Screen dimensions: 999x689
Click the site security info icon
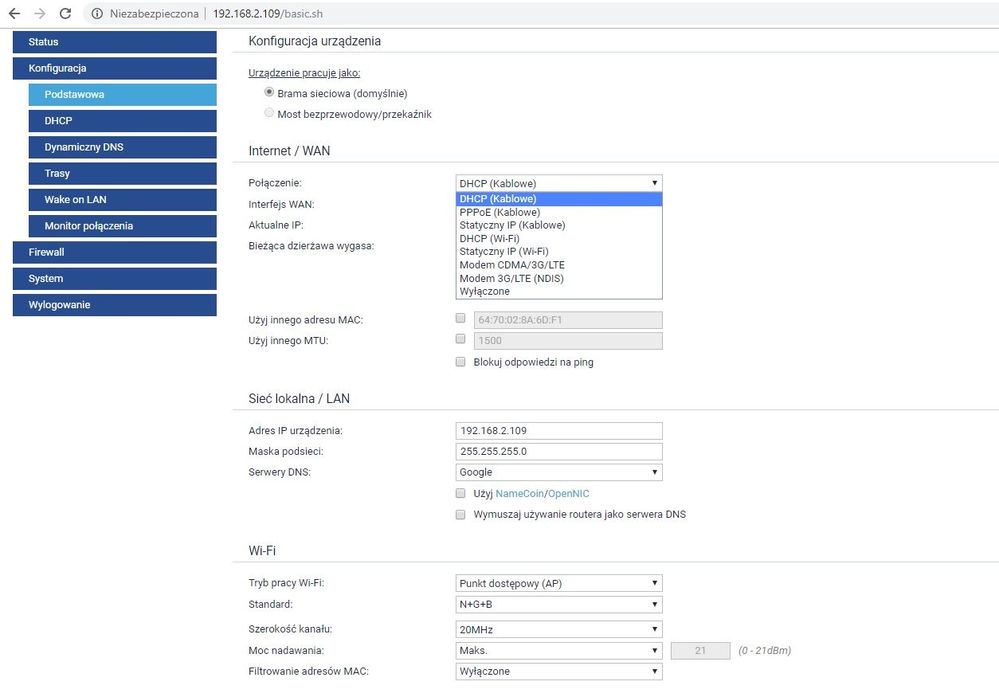[x=97, y=14]
